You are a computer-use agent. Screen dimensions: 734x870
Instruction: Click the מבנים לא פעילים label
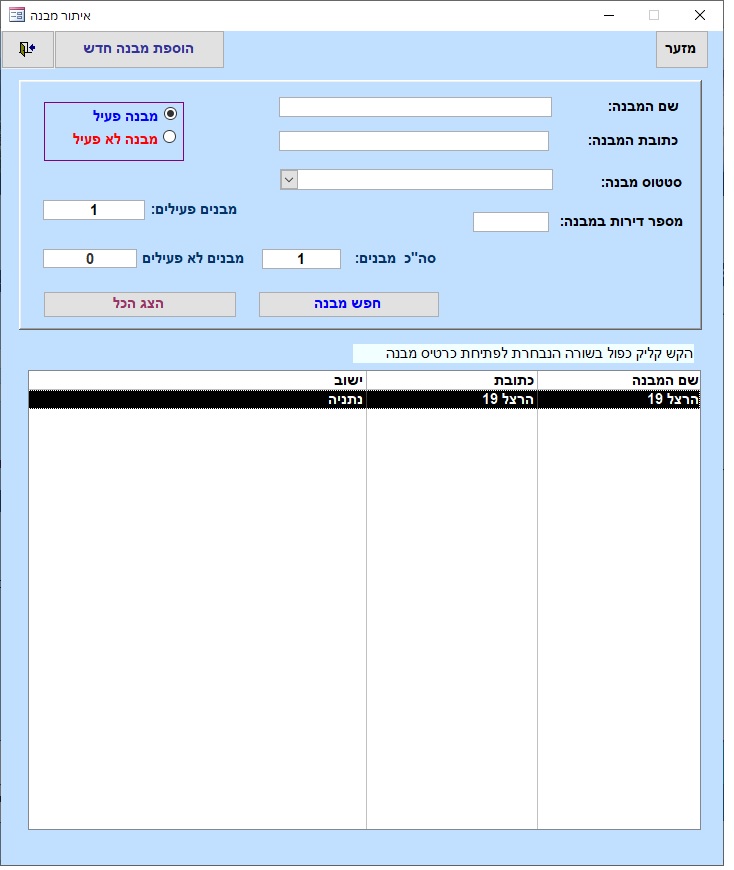coord(193,259)
